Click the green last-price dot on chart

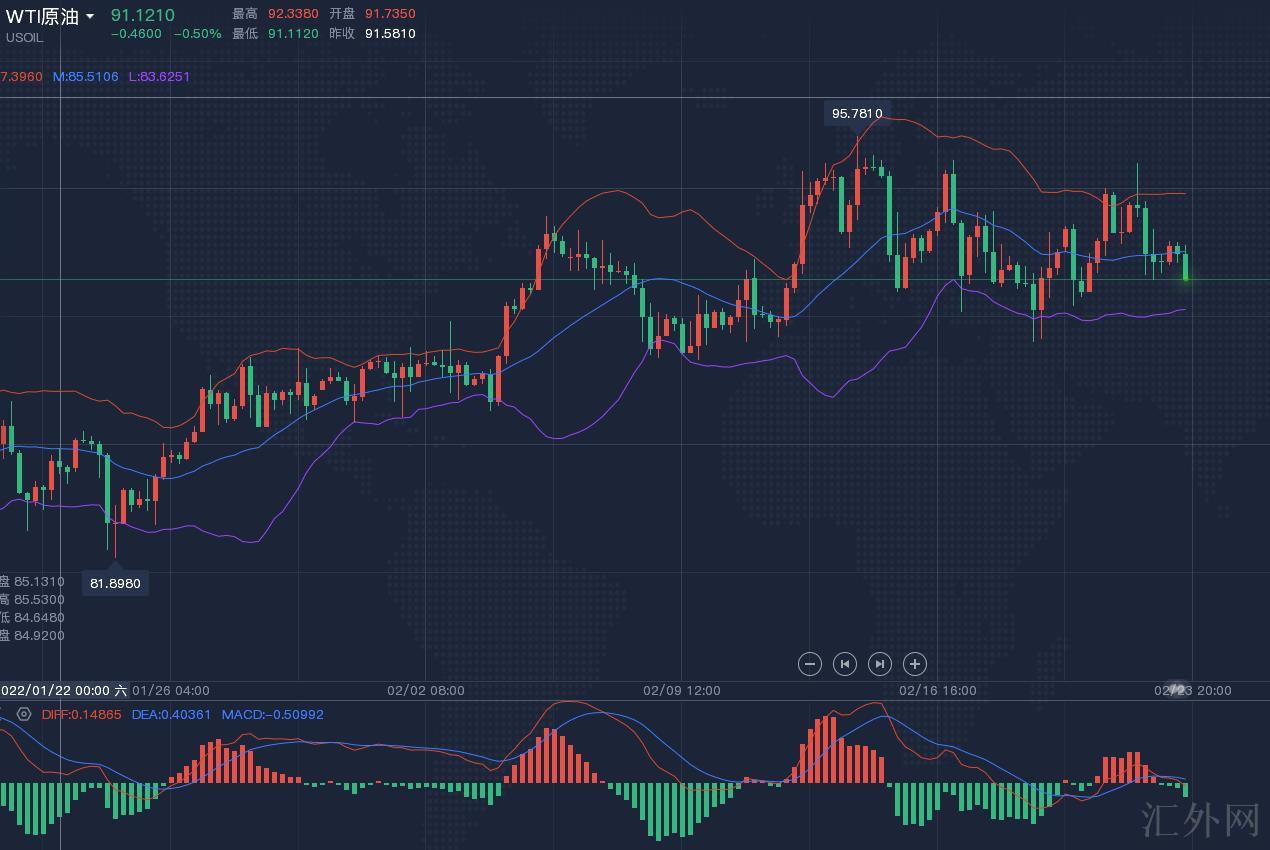tap(1186, 277)
